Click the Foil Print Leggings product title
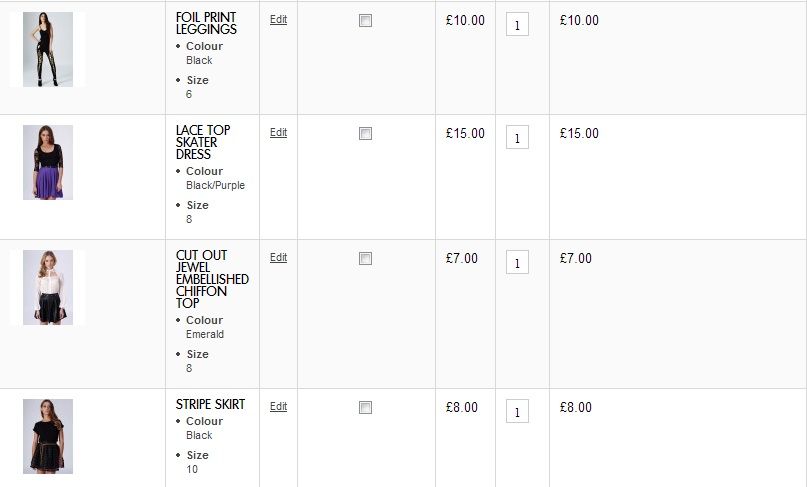 pyautogui.click(x=206, y=23)
